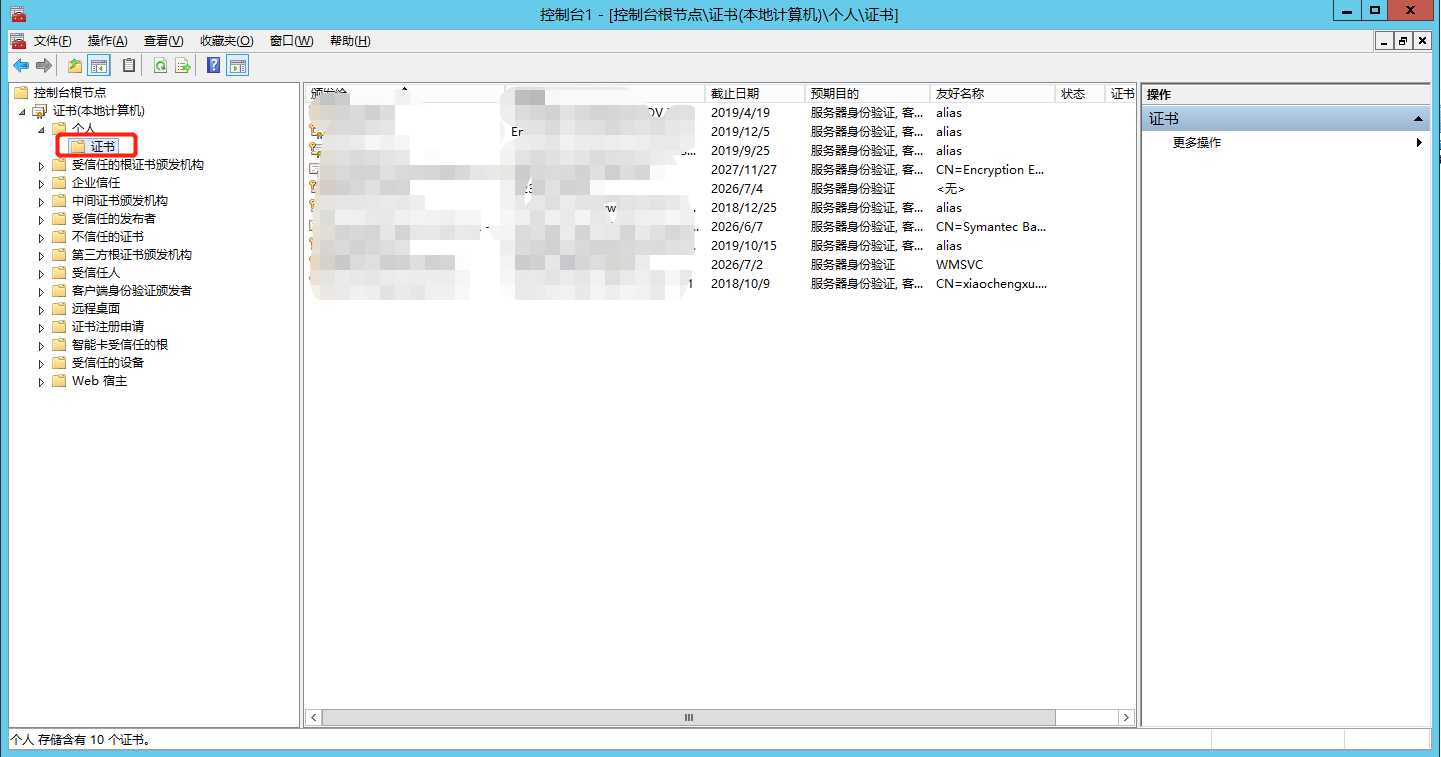The width and height of the screenshot is (1441, 757).
Task: Select the row expiring 2019/10/15
Action: pos(719,246)
